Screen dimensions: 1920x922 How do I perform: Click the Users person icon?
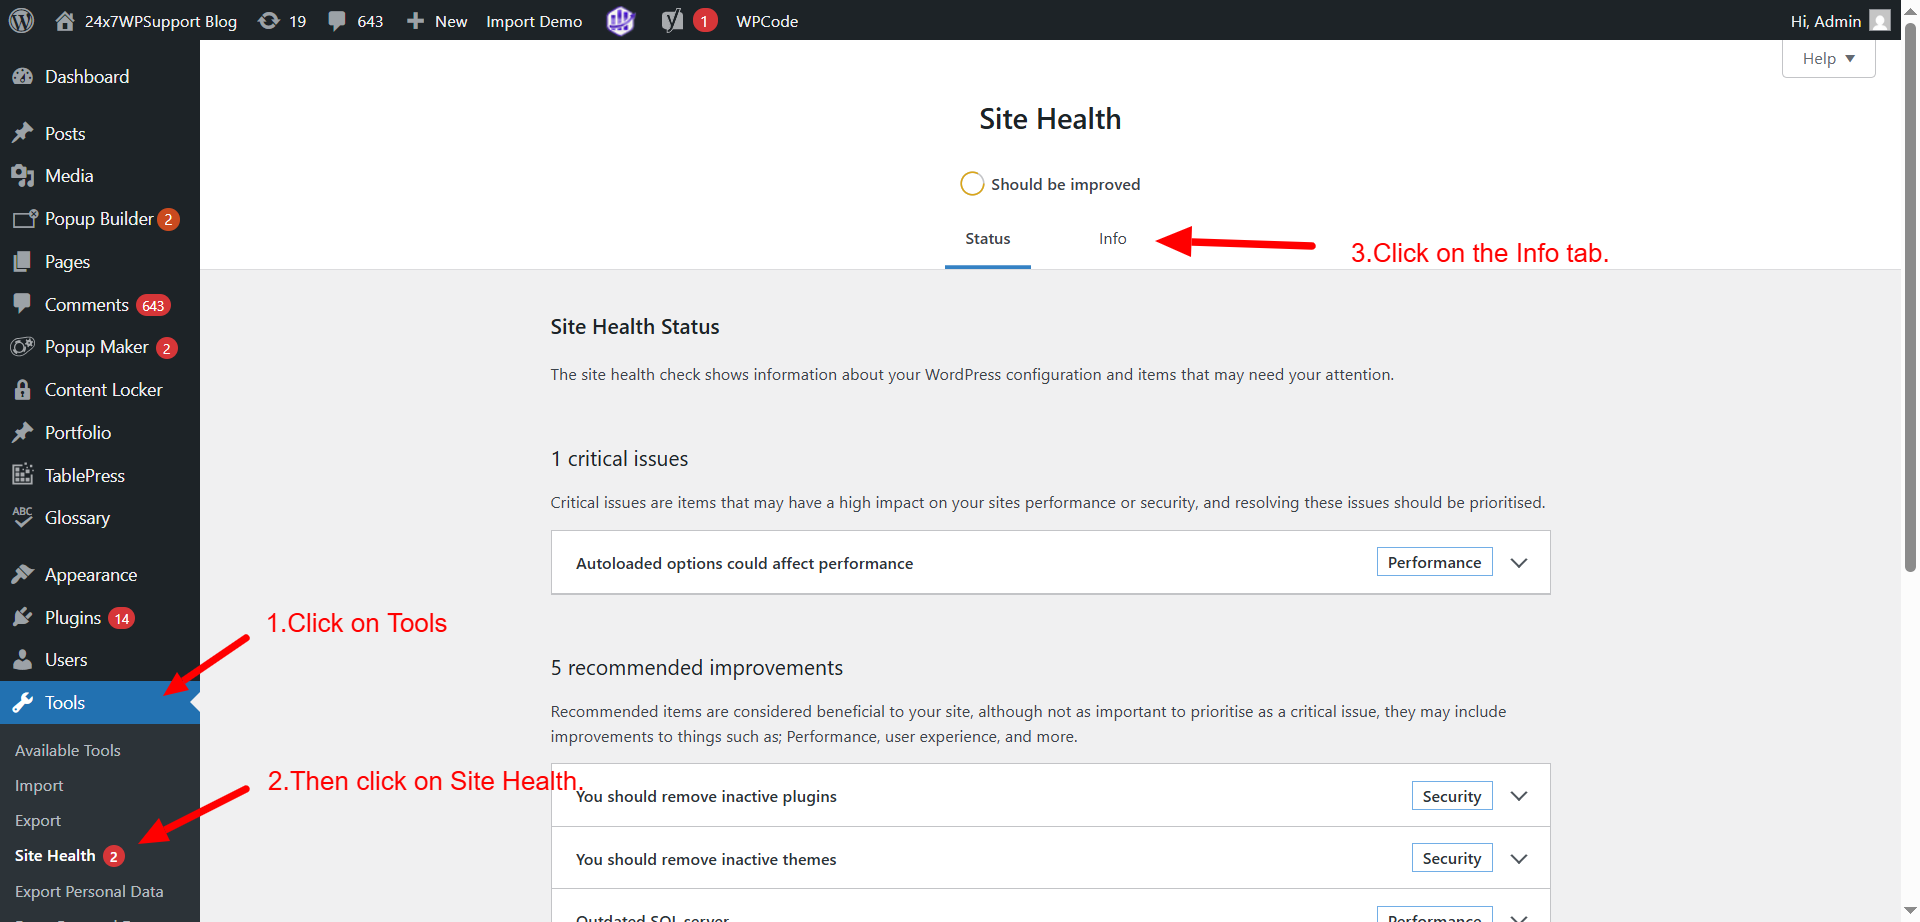(23, 660)
